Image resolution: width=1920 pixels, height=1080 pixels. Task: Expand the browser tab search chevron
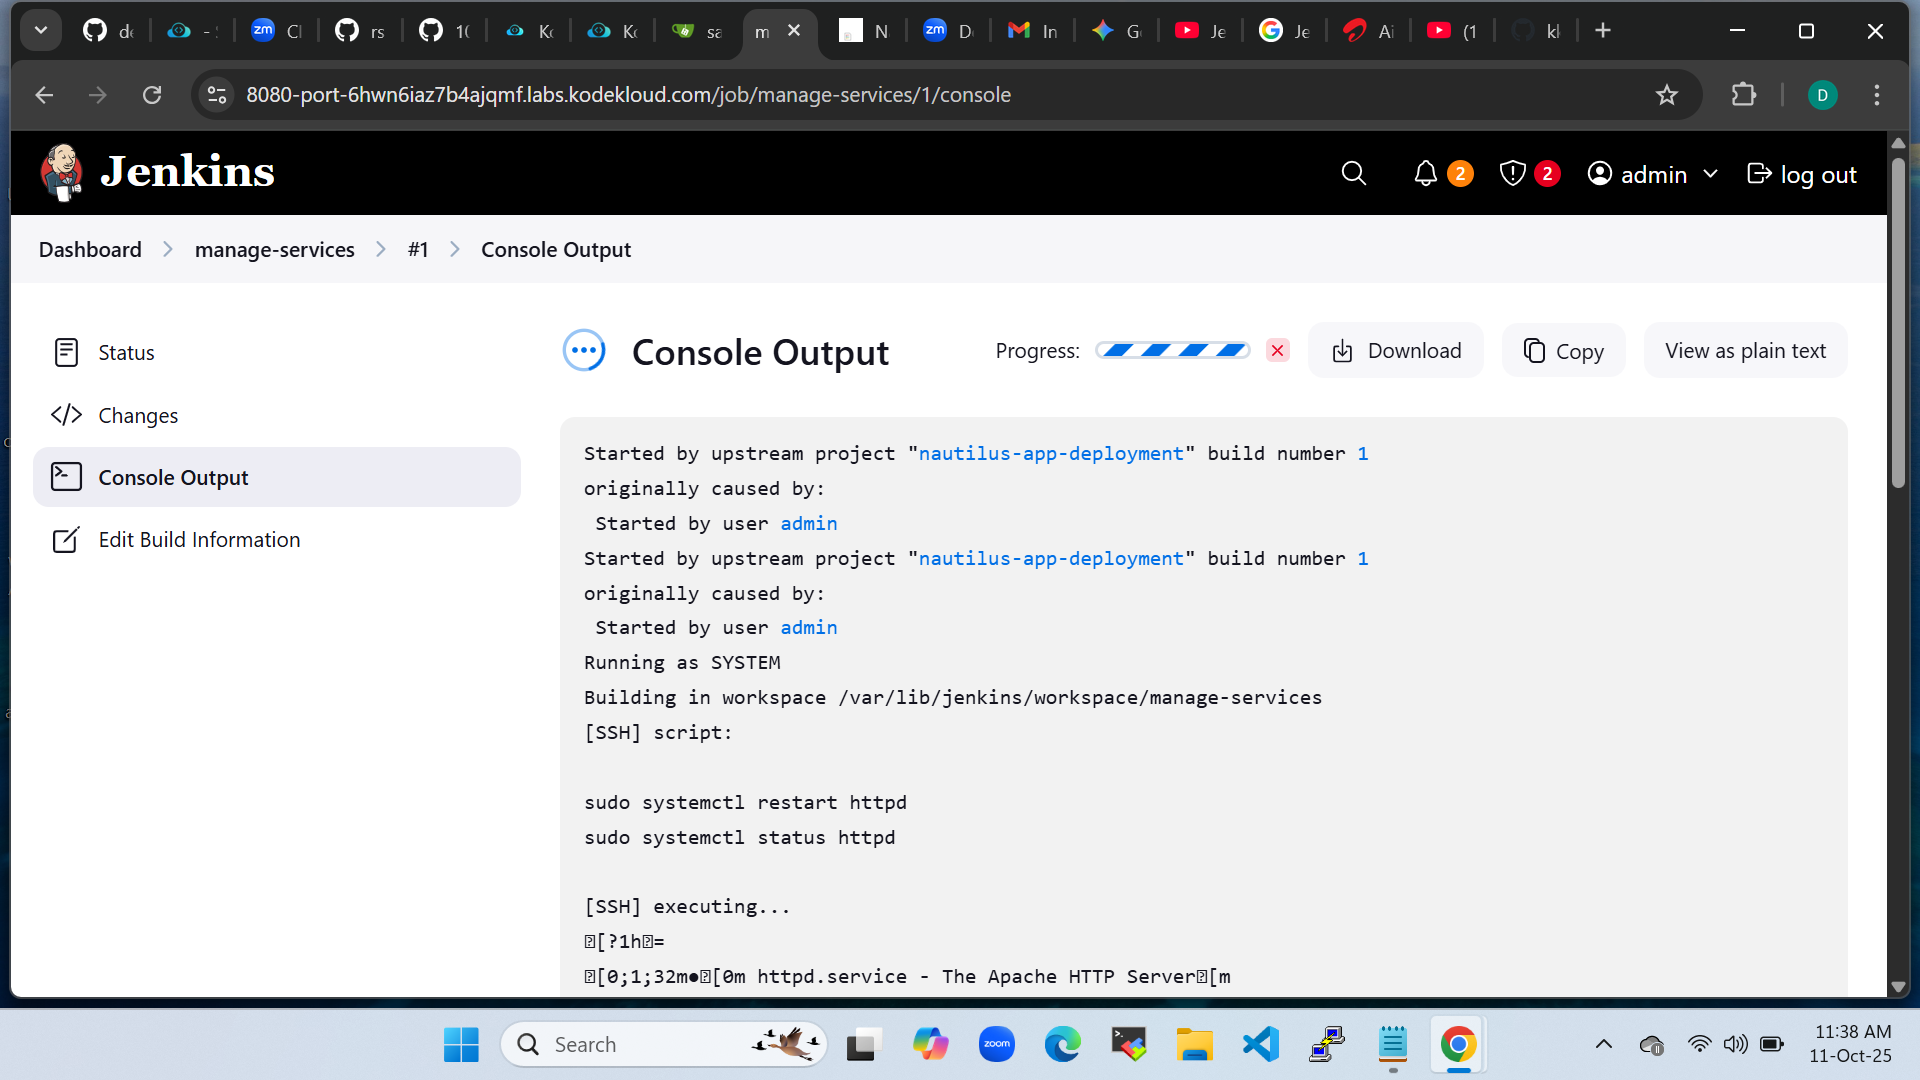coord(41,31)
